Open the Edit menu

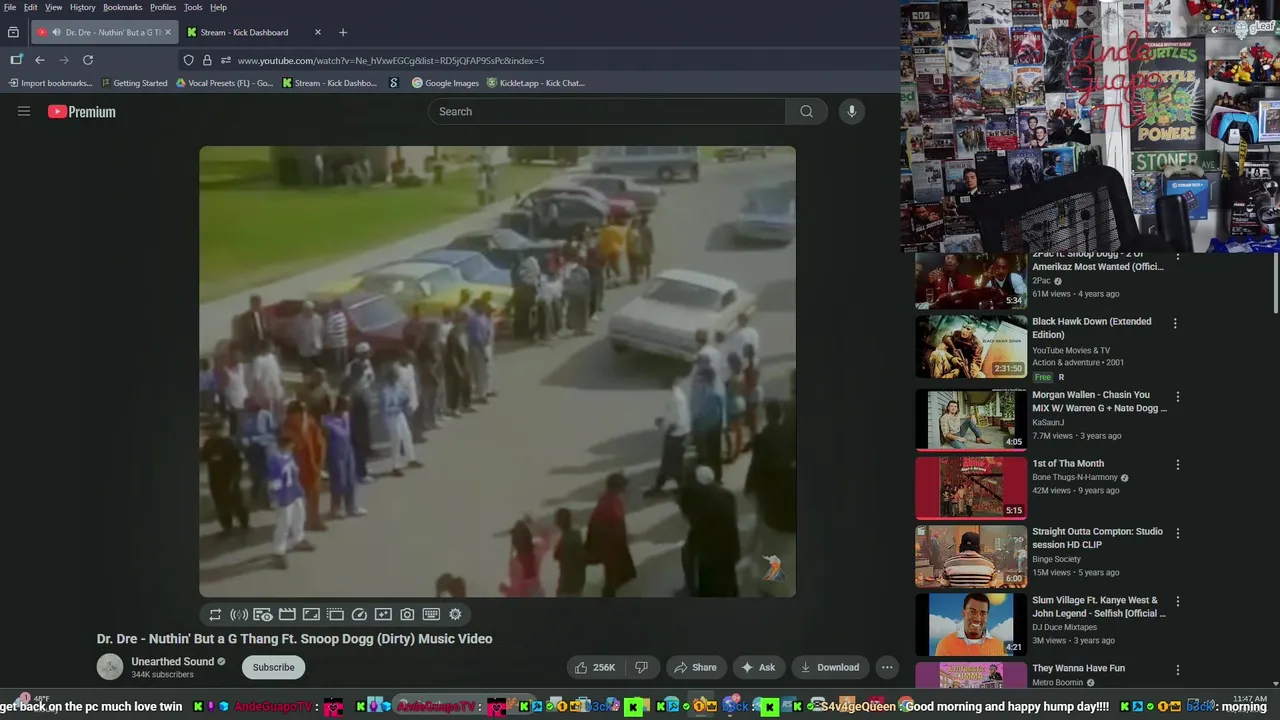click(x=31, y=7)
